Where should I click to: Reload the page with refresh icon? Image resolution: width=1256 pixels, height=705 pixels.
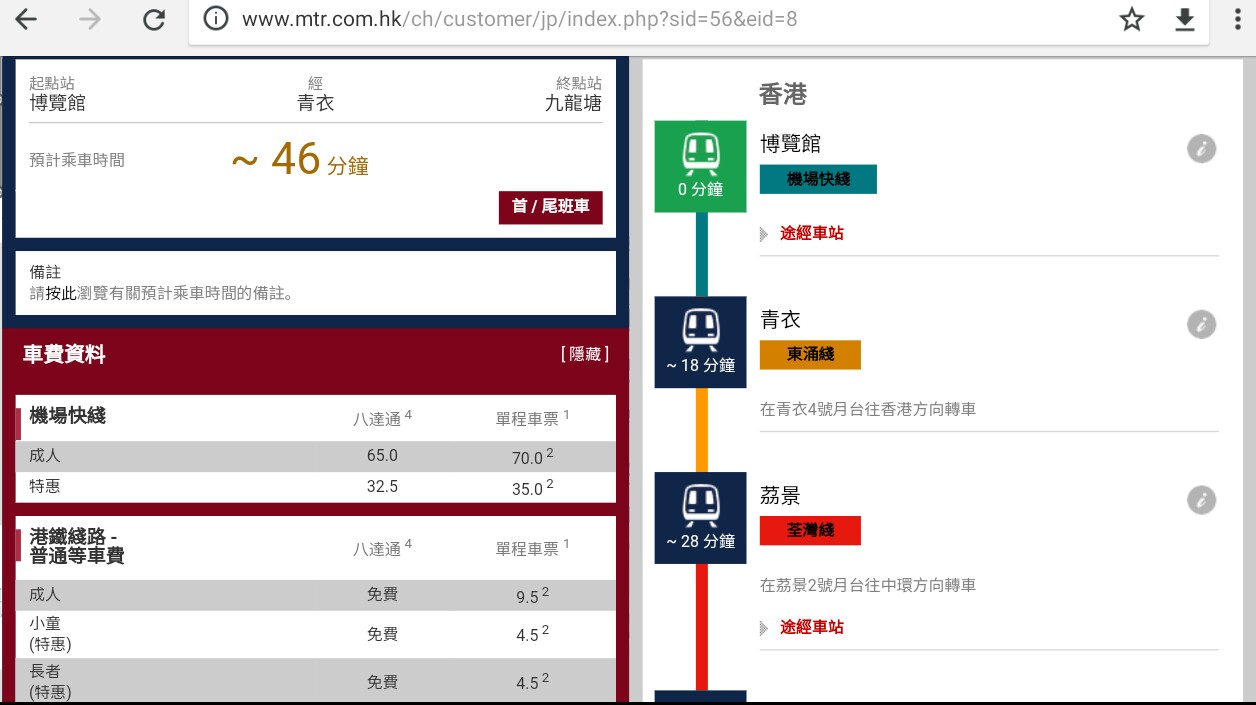[154, 19]
